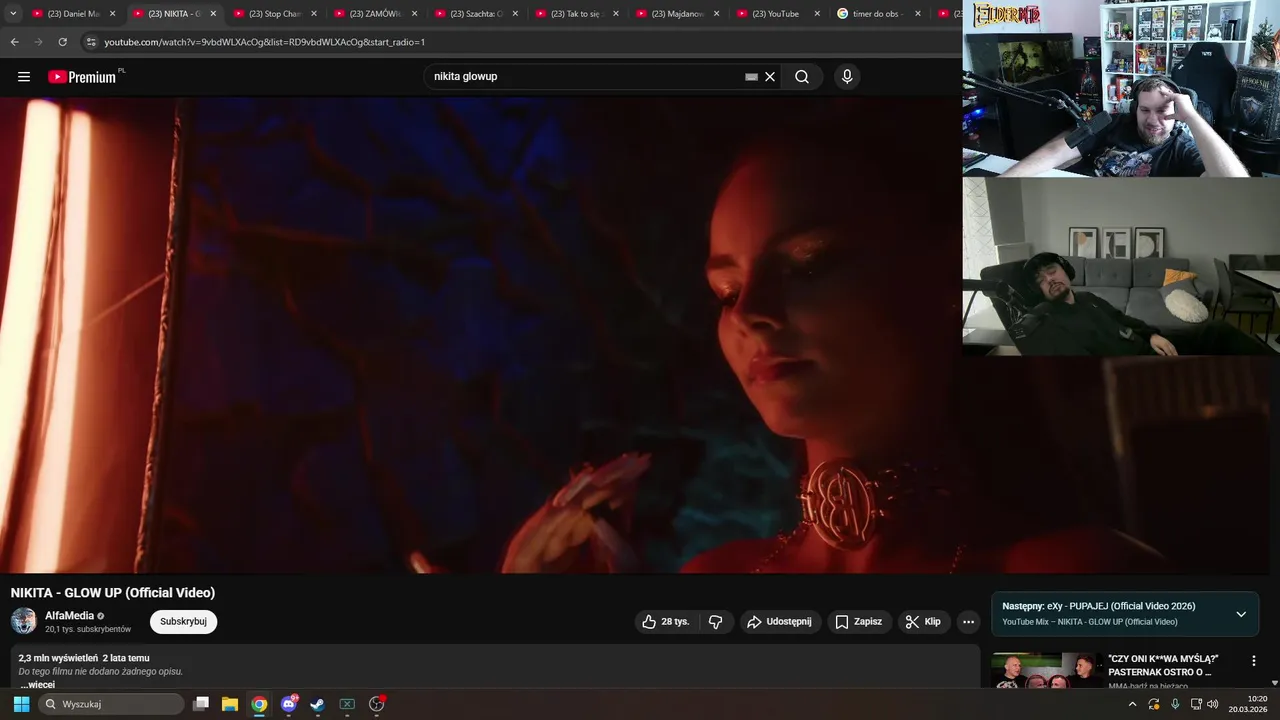Clear the 'nikita glowup' search text

pyautogui.click(x=770, y=77)
